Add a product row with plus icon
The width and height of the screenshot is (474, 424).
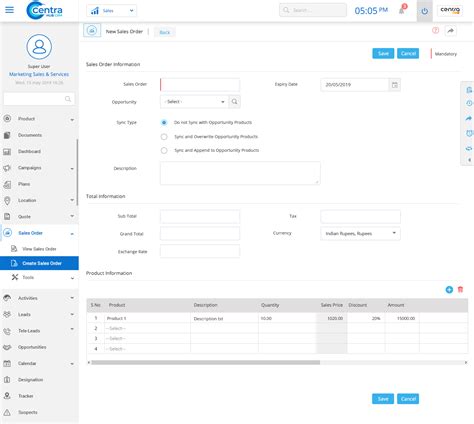pyautogui.click(x=449, y=290)
